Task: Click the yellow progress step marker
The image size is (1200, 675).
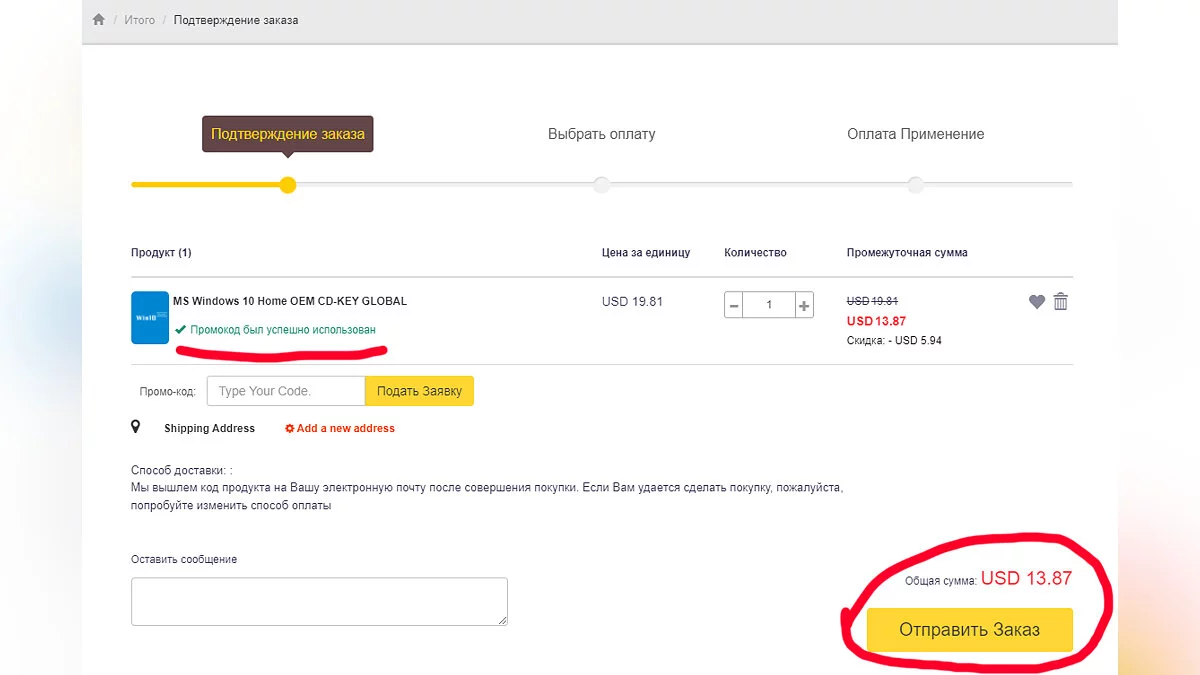Action: coord(288,185)
